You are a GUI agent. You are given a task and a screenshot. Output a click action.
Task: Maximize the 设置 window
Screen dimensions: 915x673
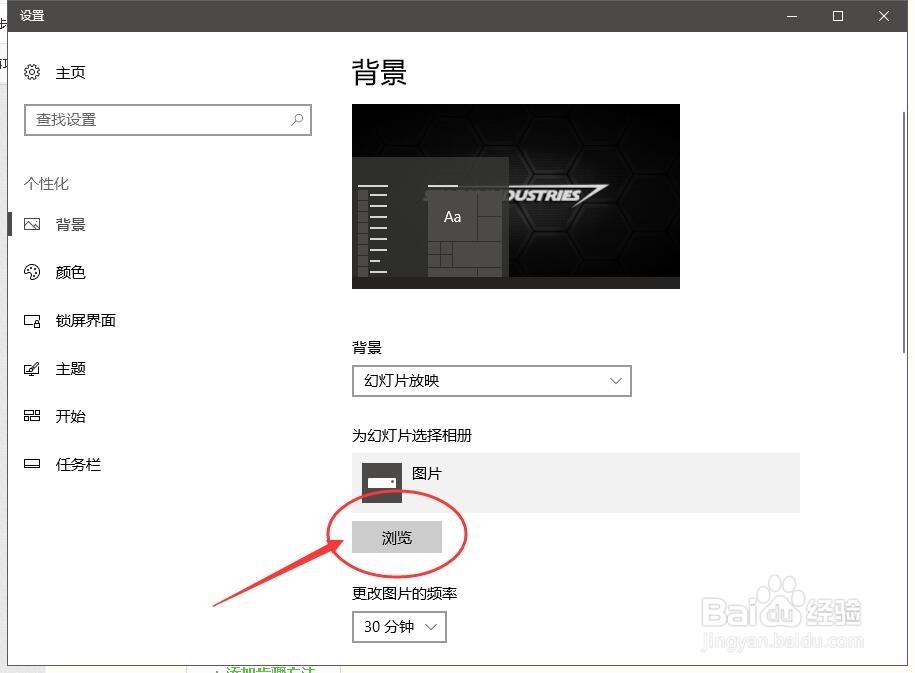(x=838, y=16)
